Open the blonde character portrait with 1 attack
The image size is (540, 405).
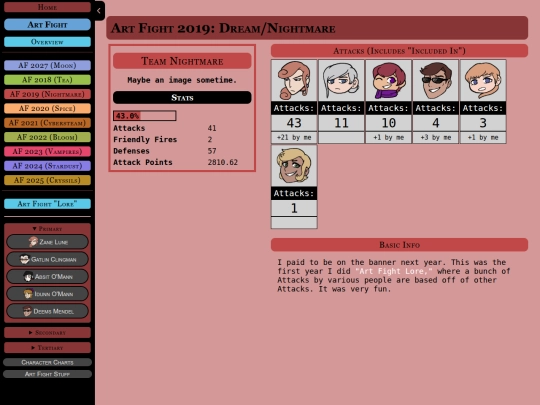[x=294, y=166]
